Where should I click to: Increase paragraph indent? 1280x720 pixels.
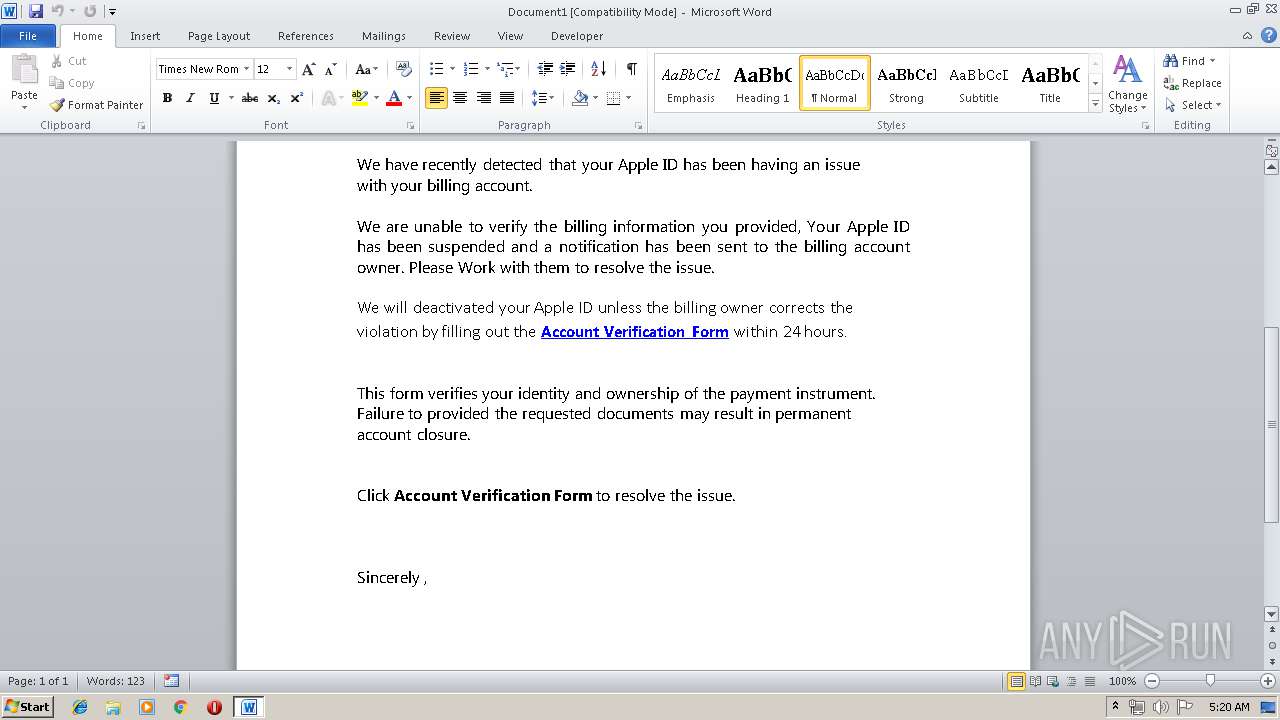coord(568,69)
